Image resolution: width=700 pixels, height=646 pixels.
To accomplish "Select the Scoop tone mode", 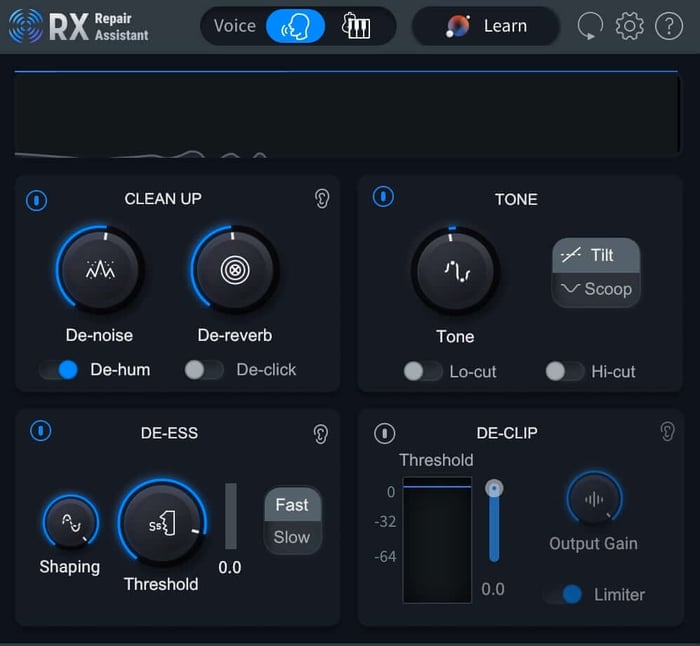I will [596, 289].
